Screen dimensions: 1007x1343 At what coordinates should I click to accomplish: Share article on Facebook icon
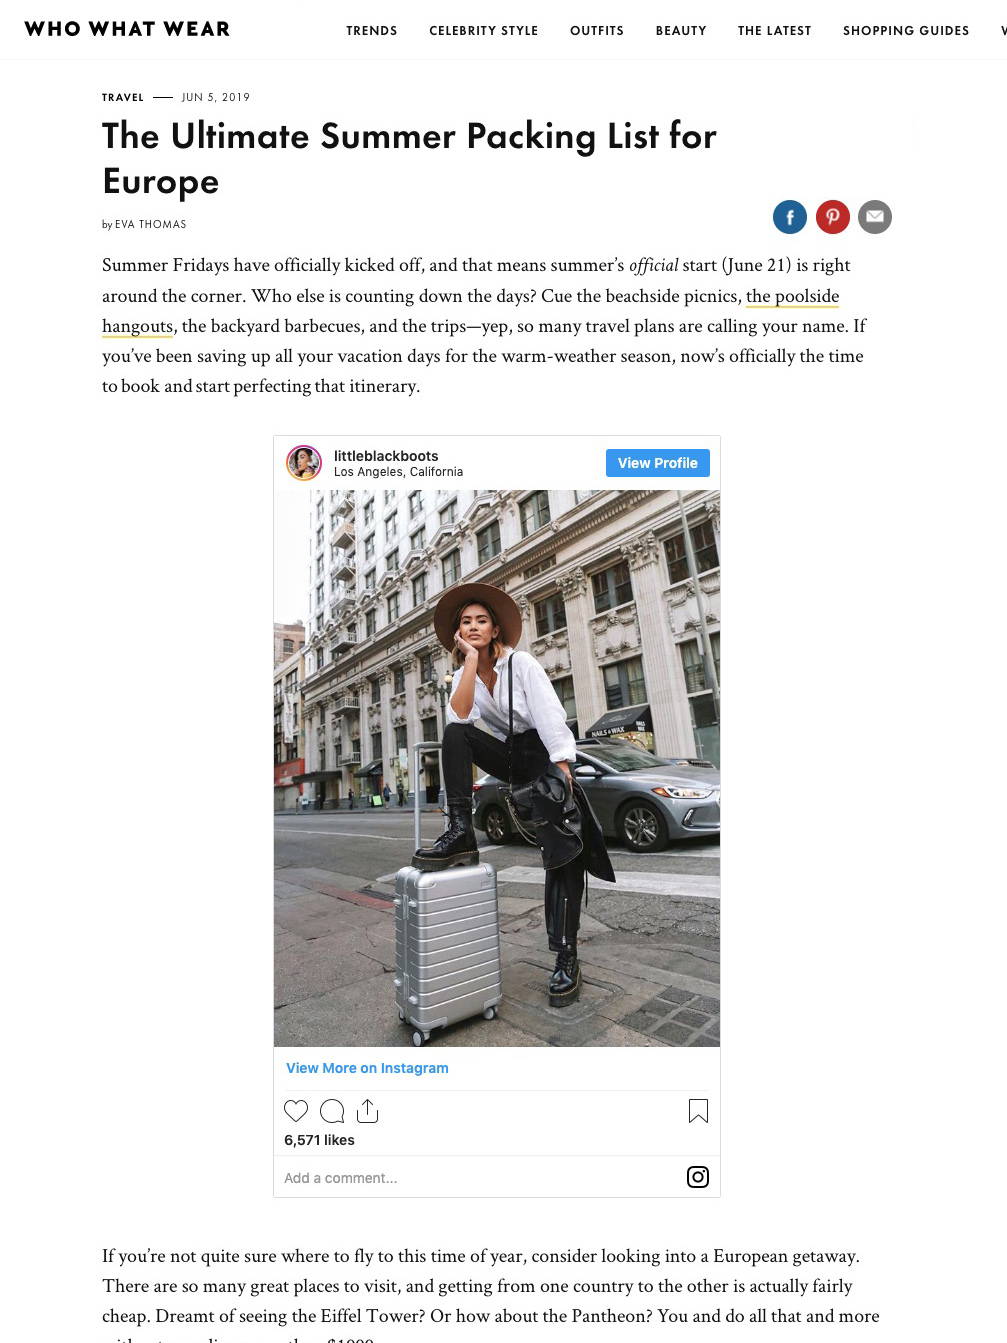(790, 217)
